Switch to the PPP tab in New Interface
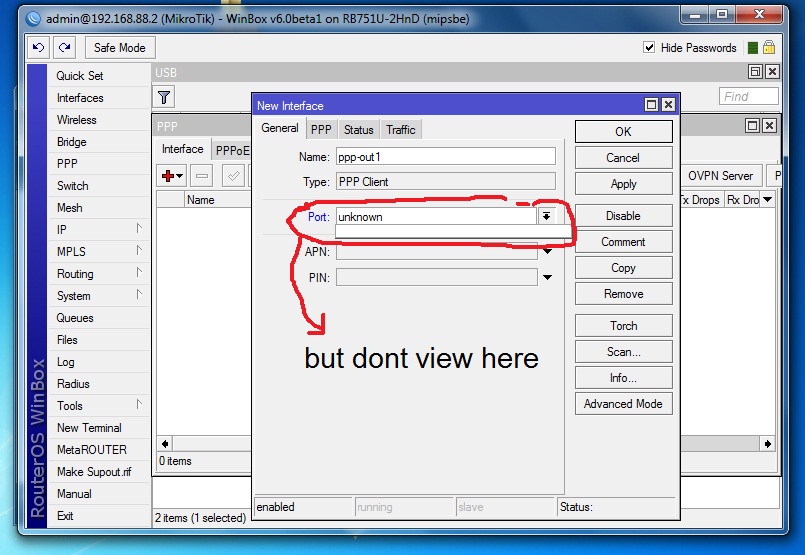The image size is (805, 555). click(321, 129)
